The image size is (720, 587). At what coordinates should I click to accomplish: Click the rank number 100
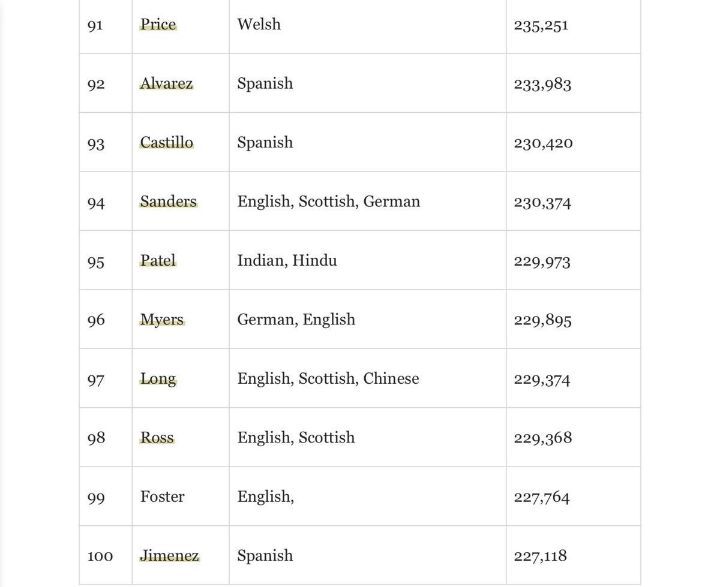tap(100, 556)
